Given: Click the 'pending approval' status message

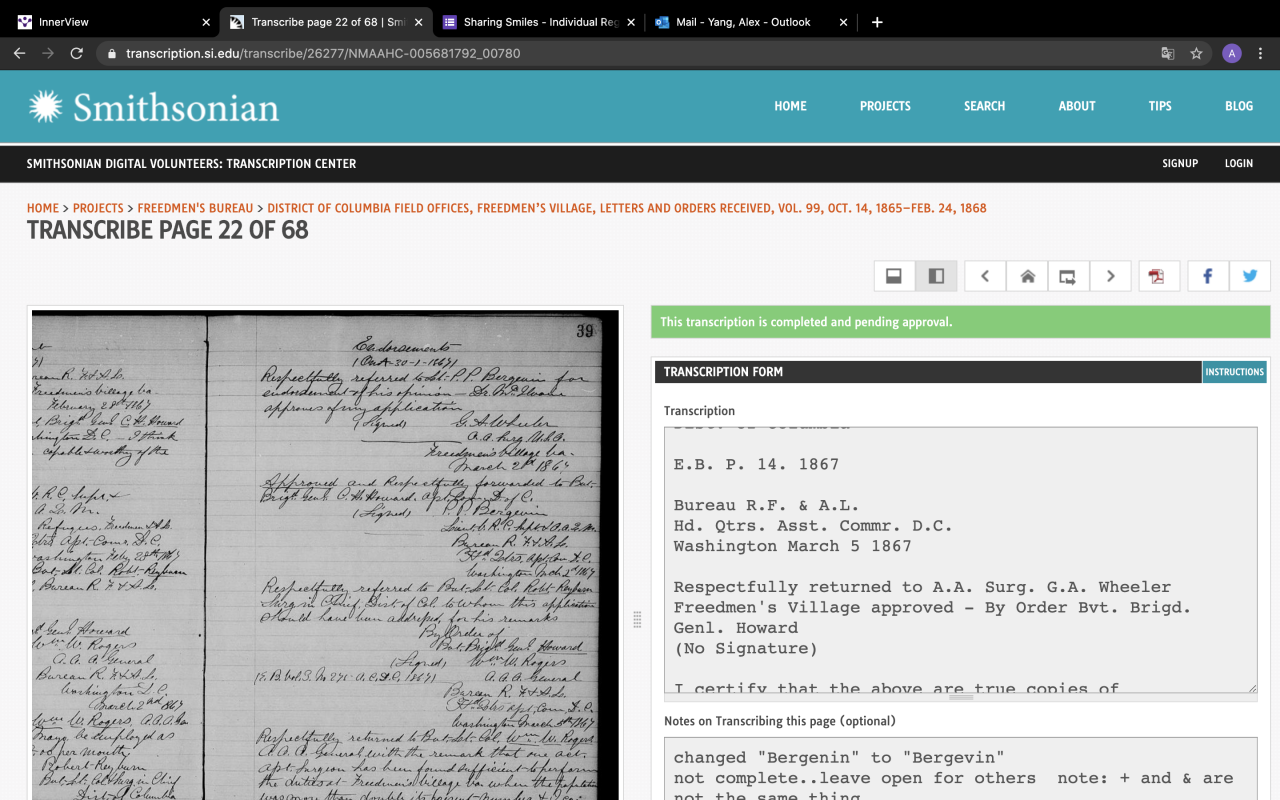Looking at the screenshot, I should pos(960,322).
